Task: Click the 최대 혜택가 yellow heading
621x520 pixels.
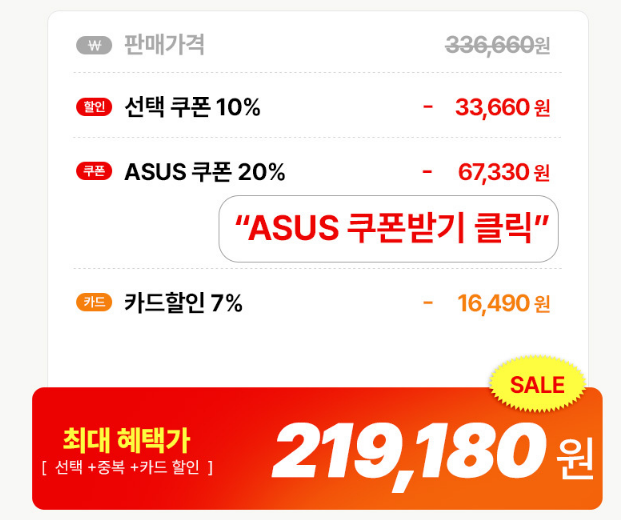Action: click(126, 439)
